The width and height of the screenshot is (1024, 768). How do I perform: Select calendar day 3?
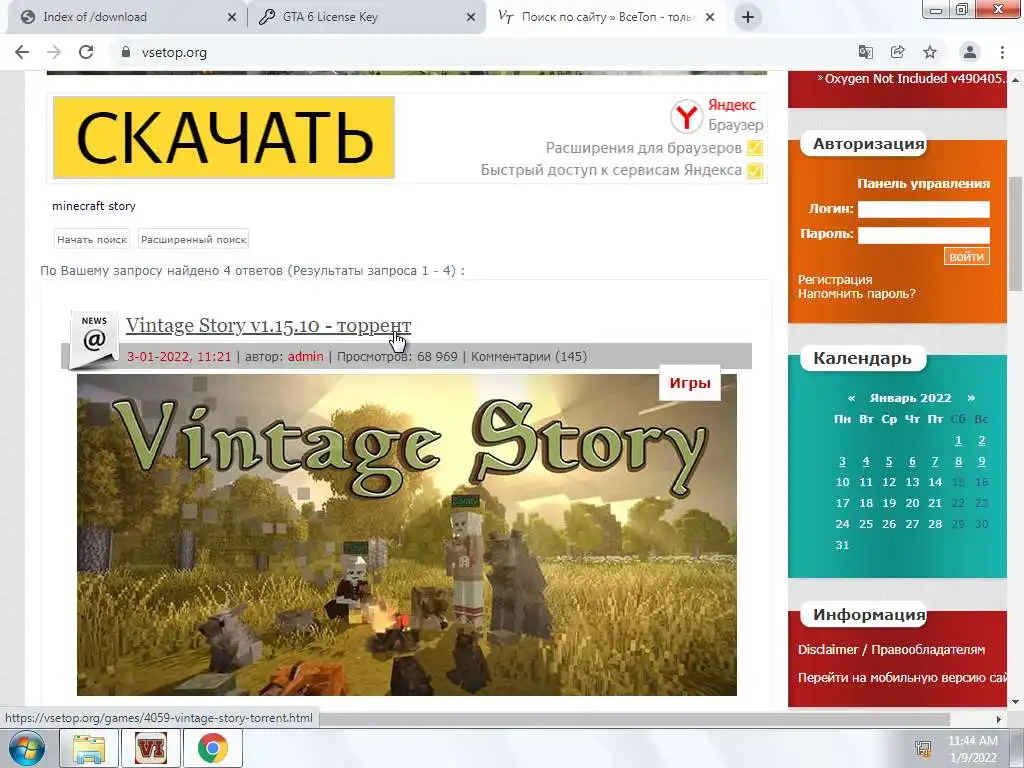coord(842,462)
